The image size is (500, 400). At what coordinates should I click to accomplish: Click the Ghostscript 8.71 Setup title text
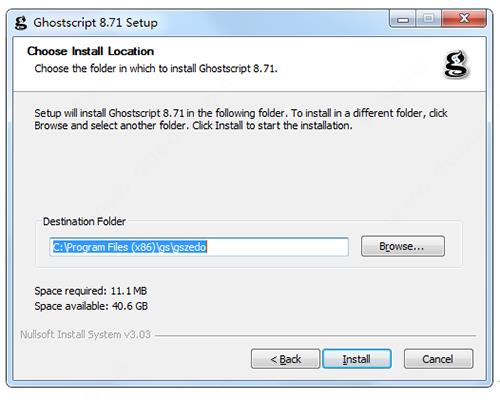(95, 23)
